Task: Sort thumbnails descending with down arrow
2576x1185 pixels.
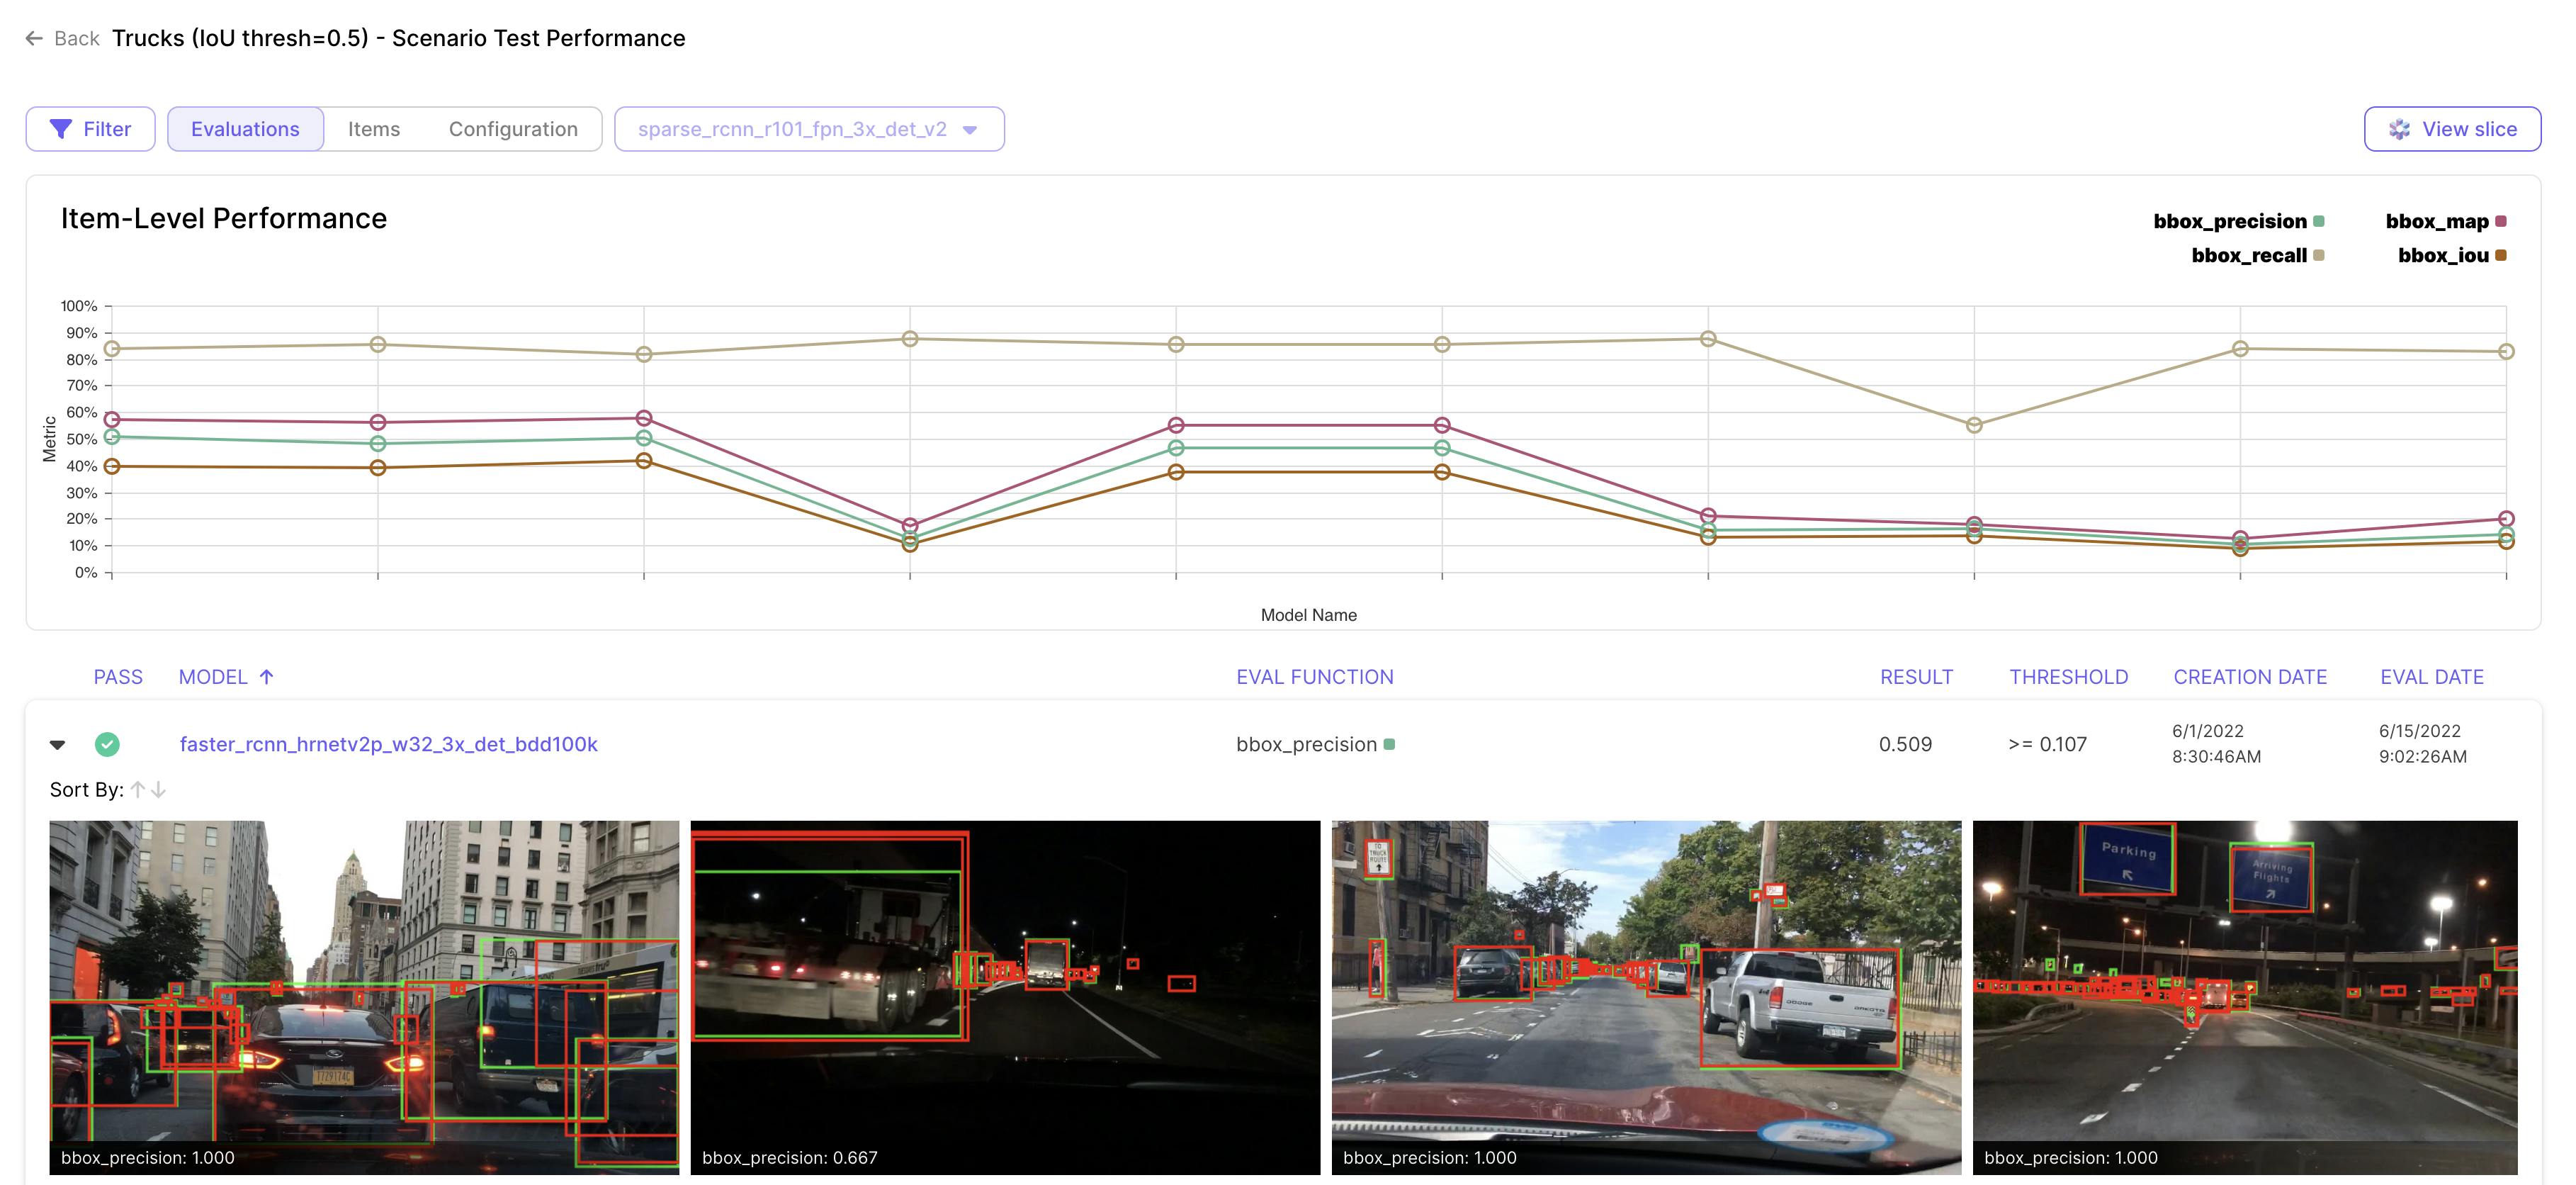Action: pyautogui.click(x=159, y=790)
